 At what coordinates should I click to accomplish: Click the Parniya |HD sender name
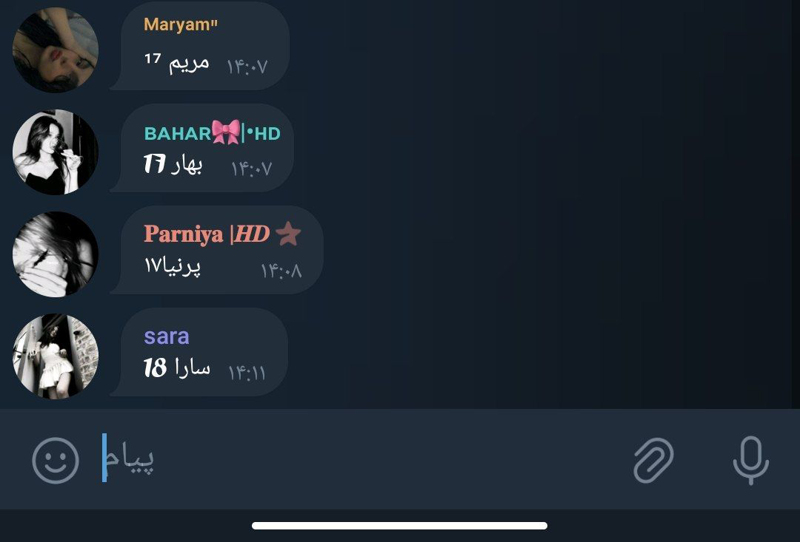point(207,234)
